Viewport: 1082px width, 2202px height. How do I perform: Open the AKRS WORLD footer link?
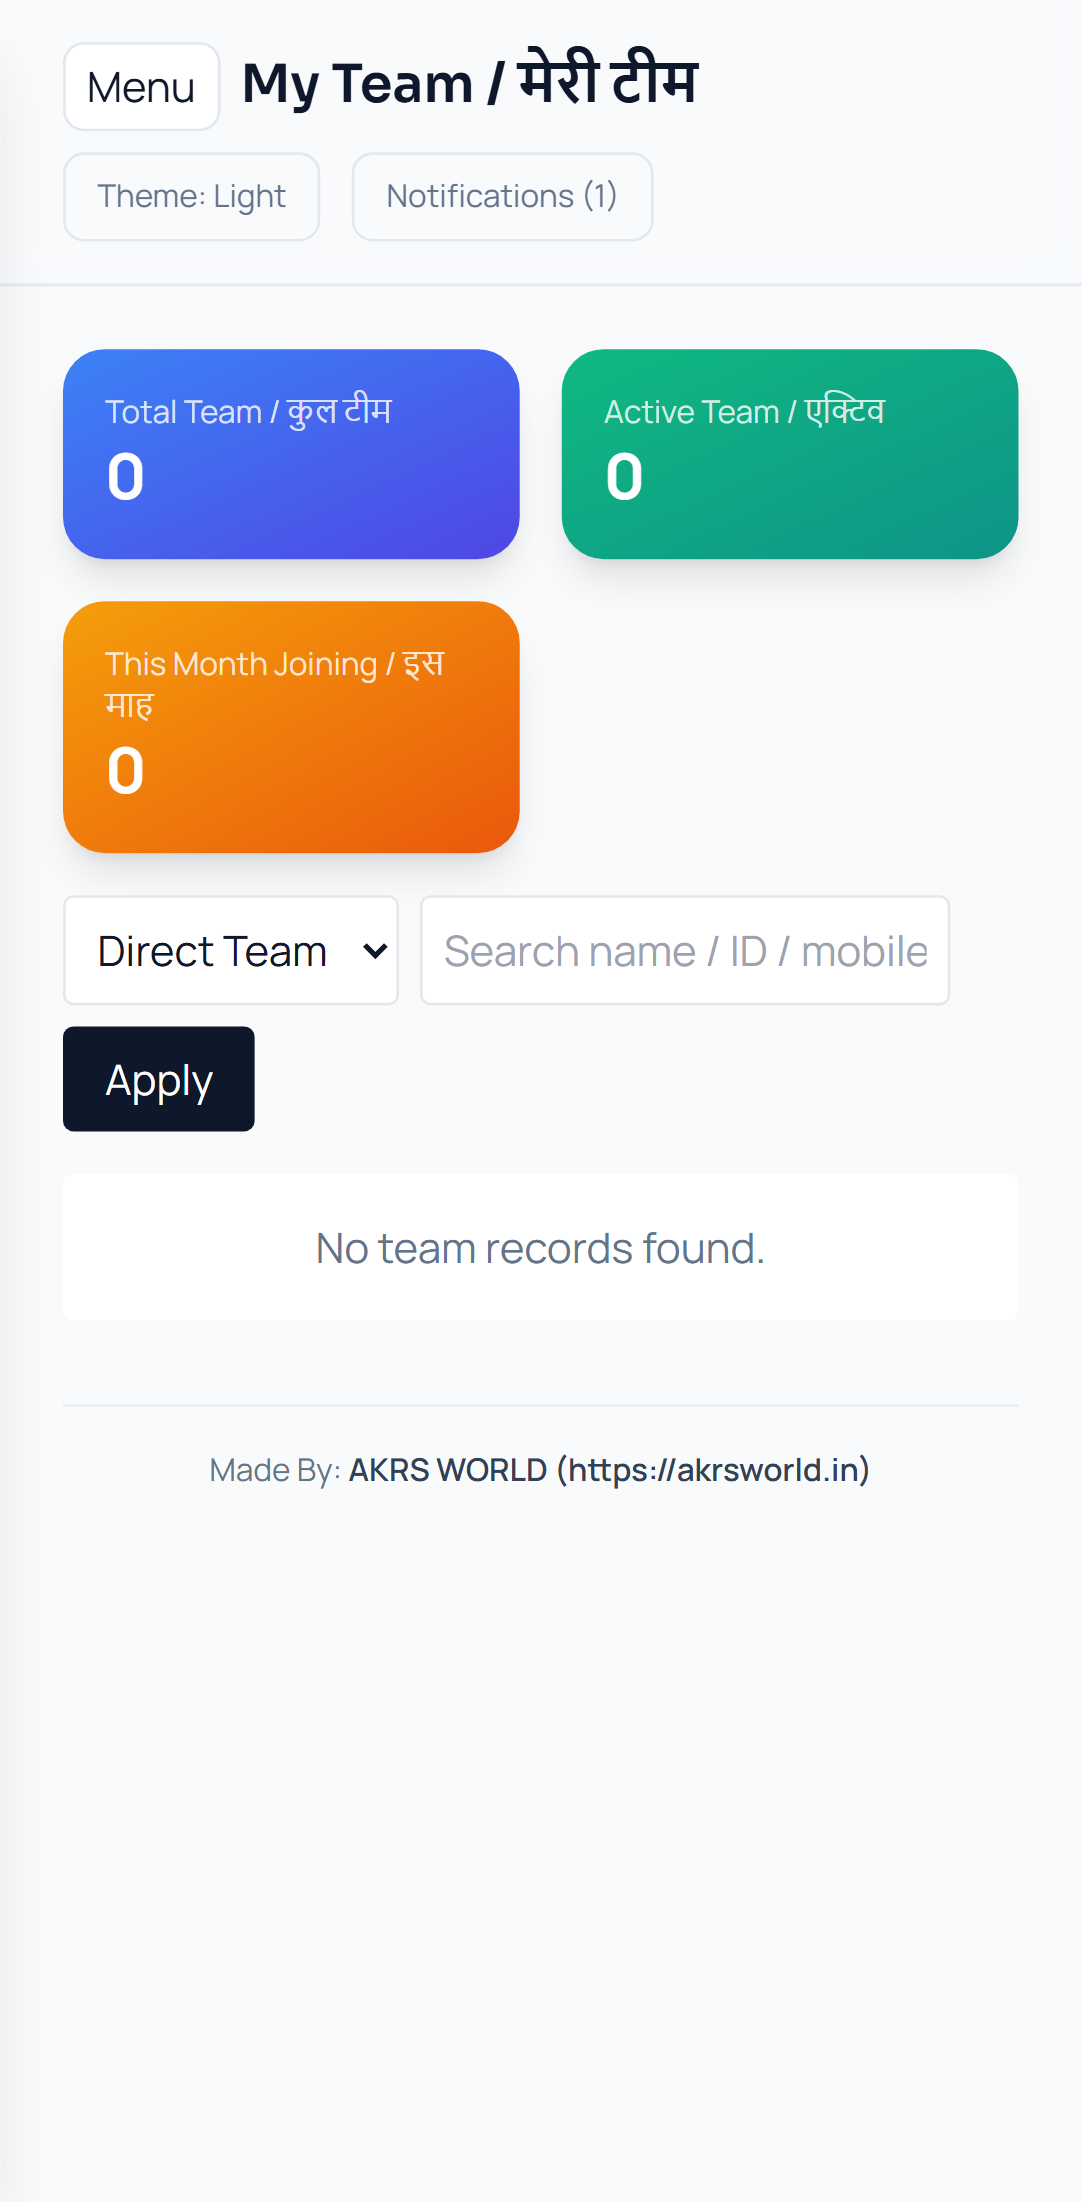click(608, 1470)
